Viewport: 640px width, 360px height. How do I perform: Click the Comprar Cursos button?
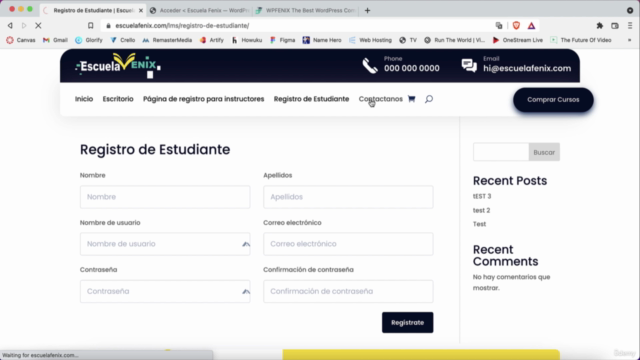pyautogui.click(x=553, y=100)
